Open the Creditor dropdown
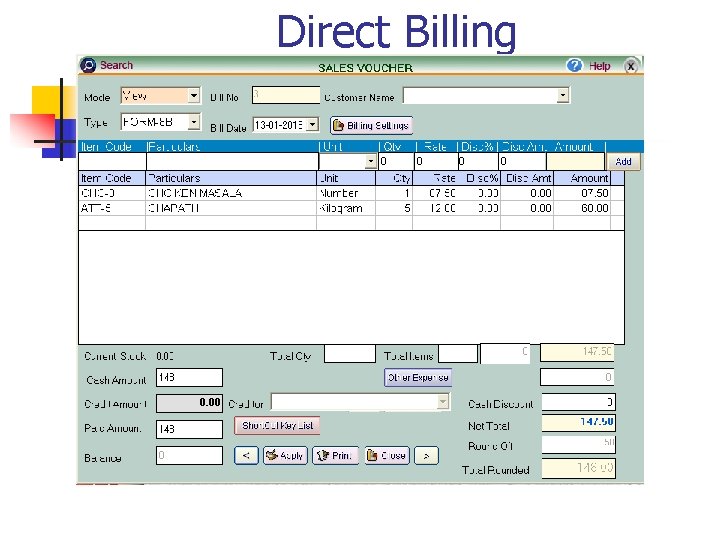This screenshot has width=720, height=540. click(x=442, y=402)
